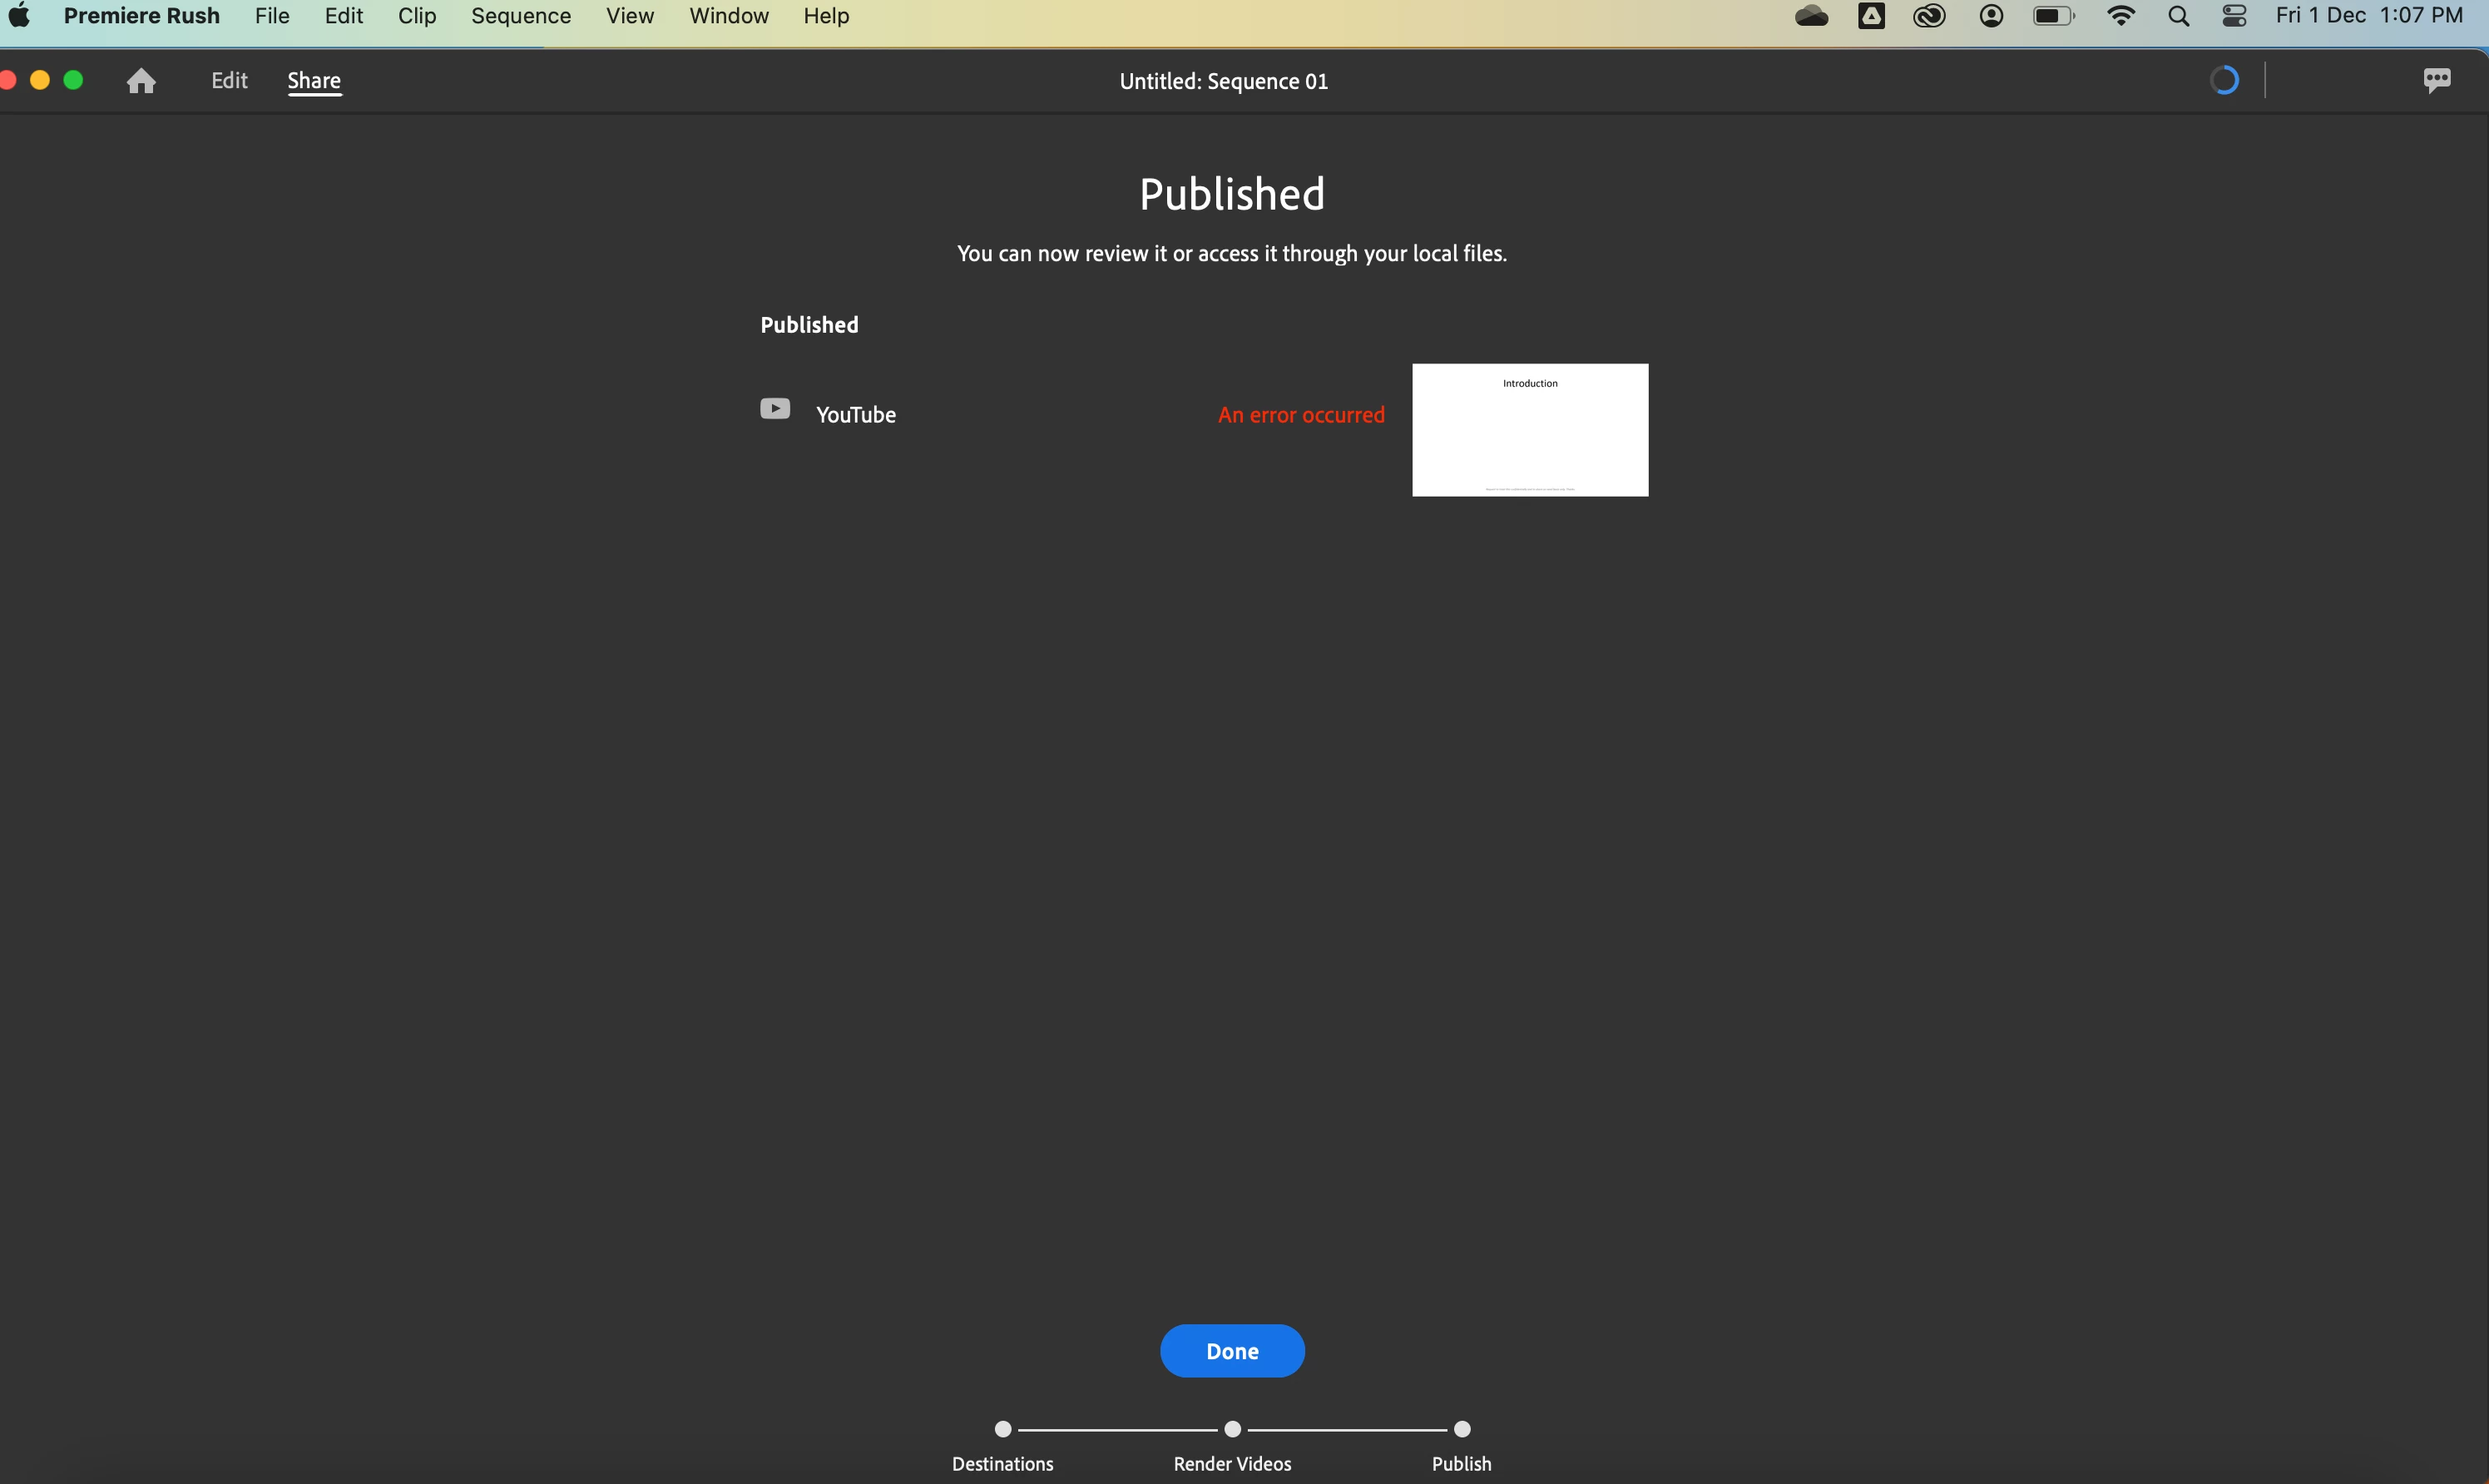This screenshot has width=2489, height=1484.
Task: Open Control Center in menu bar
Action: pyautogui.click(x=2234, y=16)
